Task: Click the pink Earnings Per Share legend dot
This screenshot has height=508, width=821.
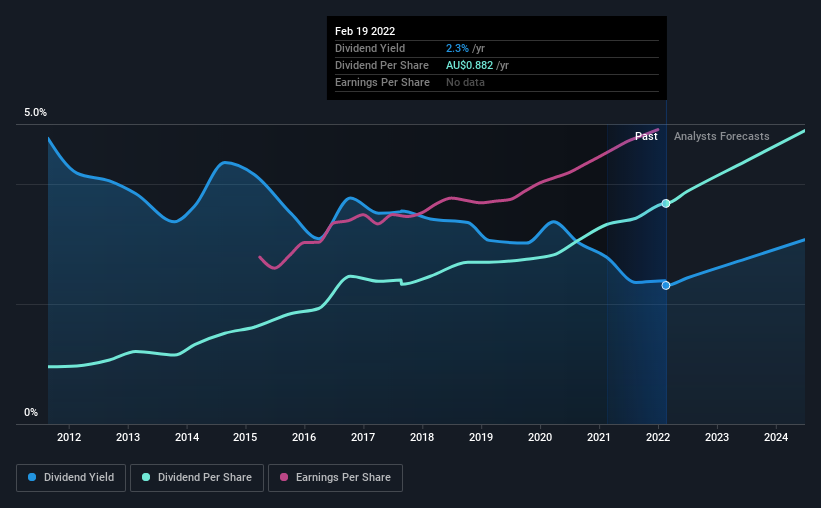Action: pyautogui.click(x=284, y=477)
